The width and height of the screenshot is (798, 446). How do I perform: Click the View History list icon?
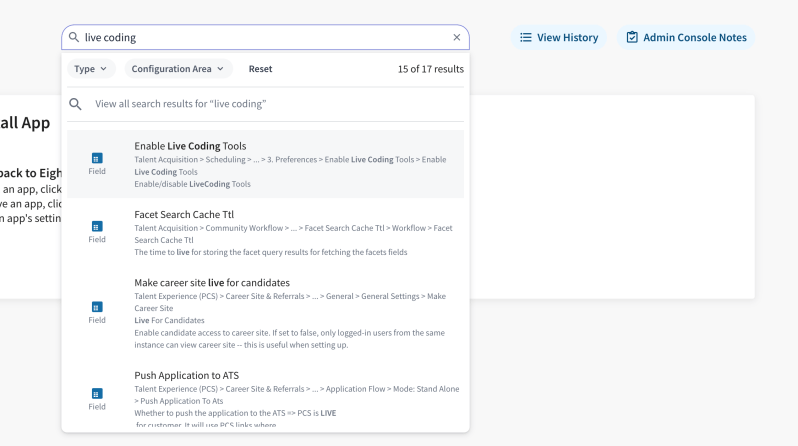coord(526,38)
